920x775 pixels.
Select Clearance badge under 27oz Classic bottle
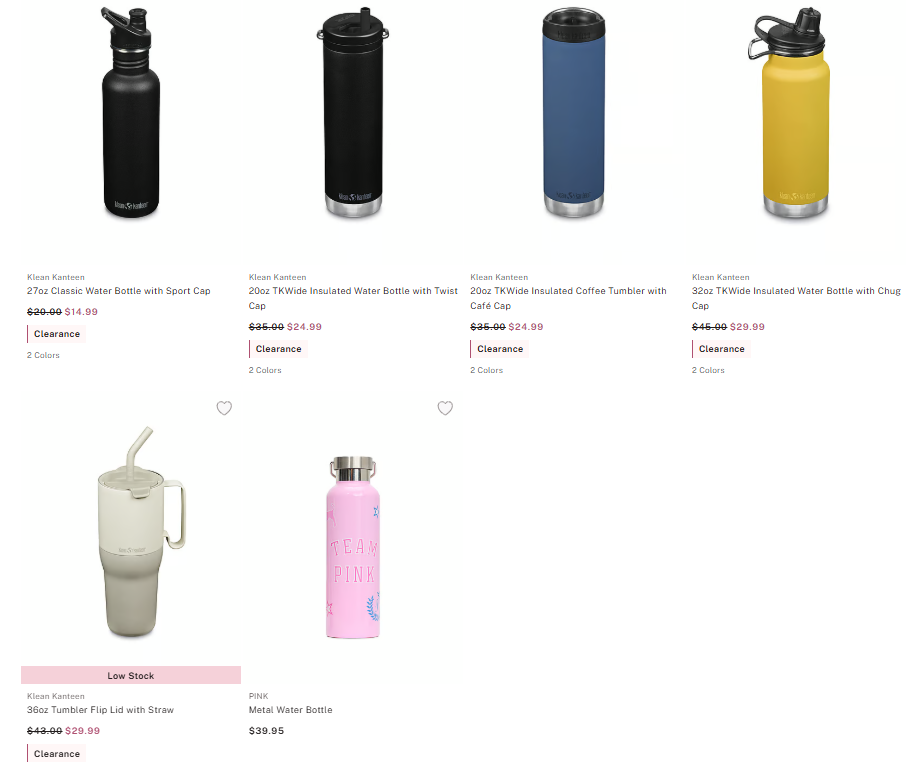click(56, 334)
